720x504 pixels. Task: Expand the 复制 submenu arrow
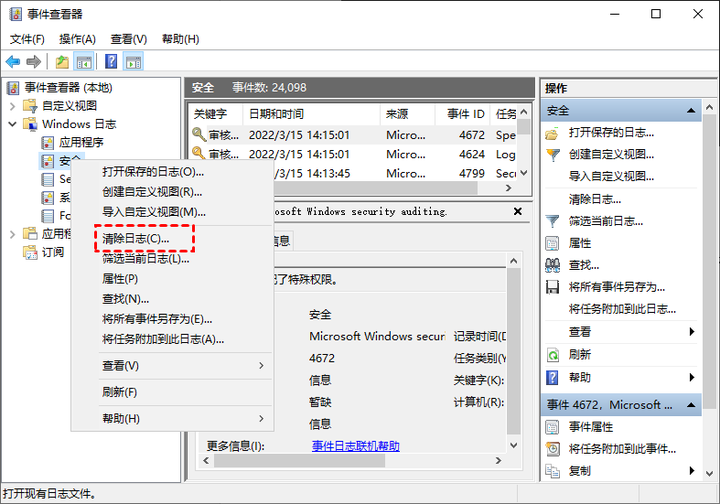pos(692,471)
